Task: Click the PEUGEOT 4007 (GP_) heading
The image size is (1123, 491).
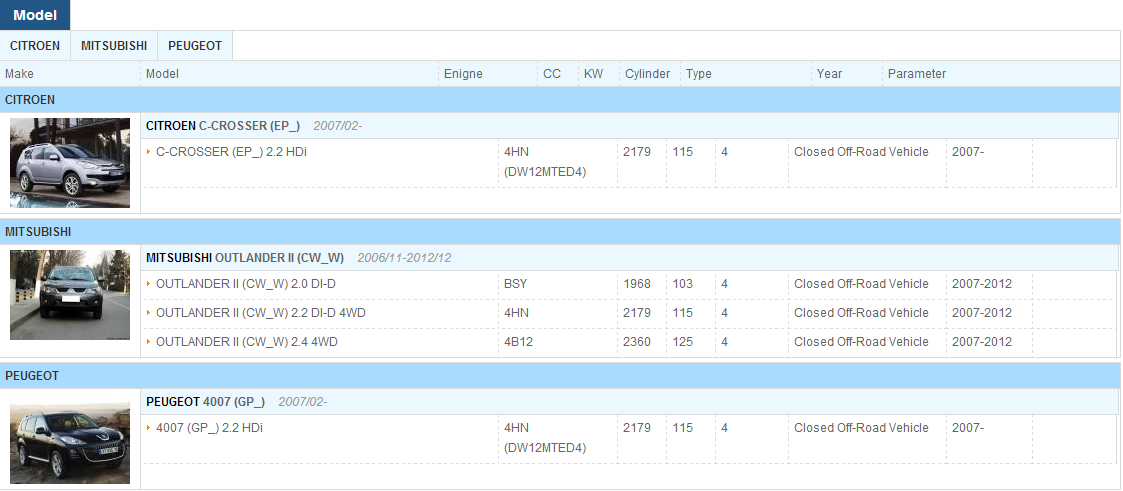Action: [206, 402]
